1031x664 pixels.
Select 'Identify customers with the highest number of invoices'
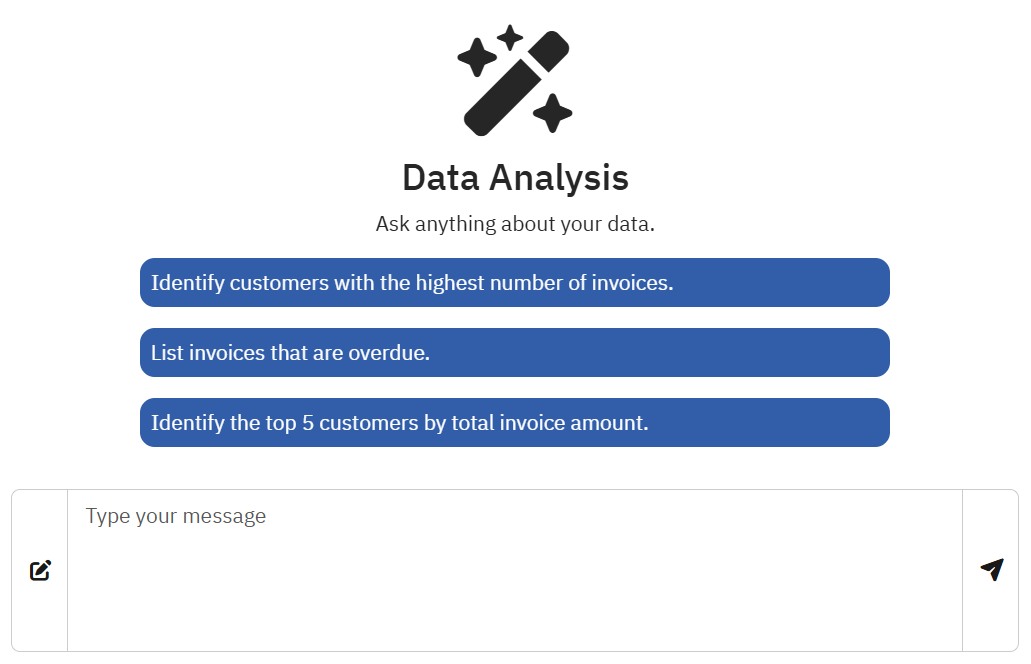(x=514, y=282)
